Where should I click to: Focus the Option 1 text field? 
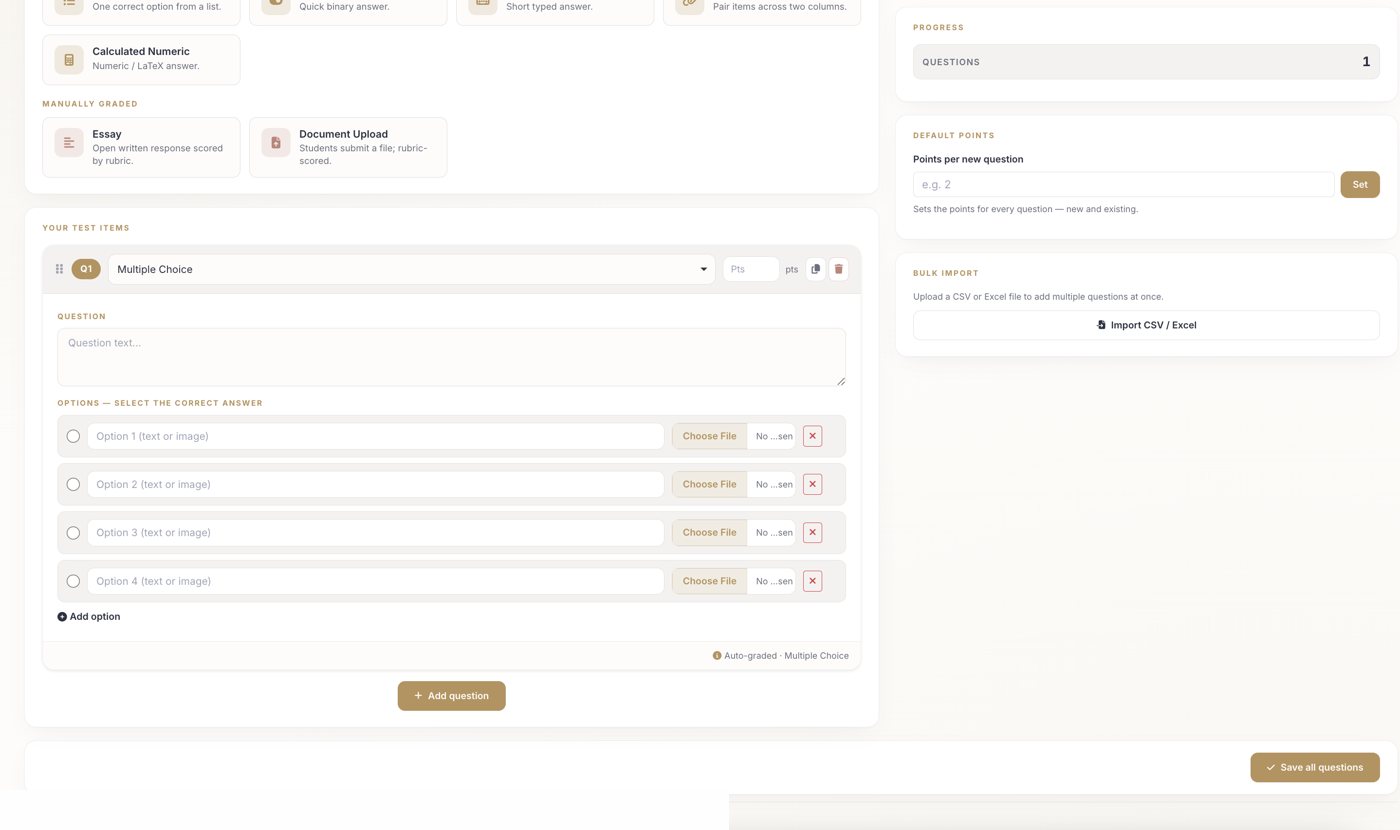pos(376,436)
